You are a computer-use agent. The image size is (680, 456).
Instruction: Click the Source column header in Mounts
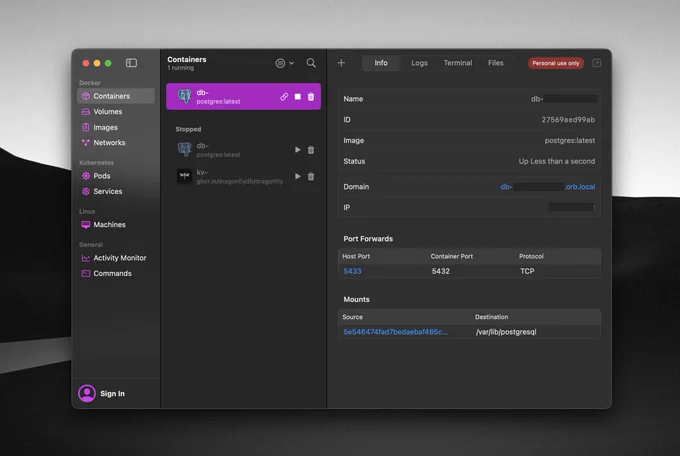click(352, 317)
